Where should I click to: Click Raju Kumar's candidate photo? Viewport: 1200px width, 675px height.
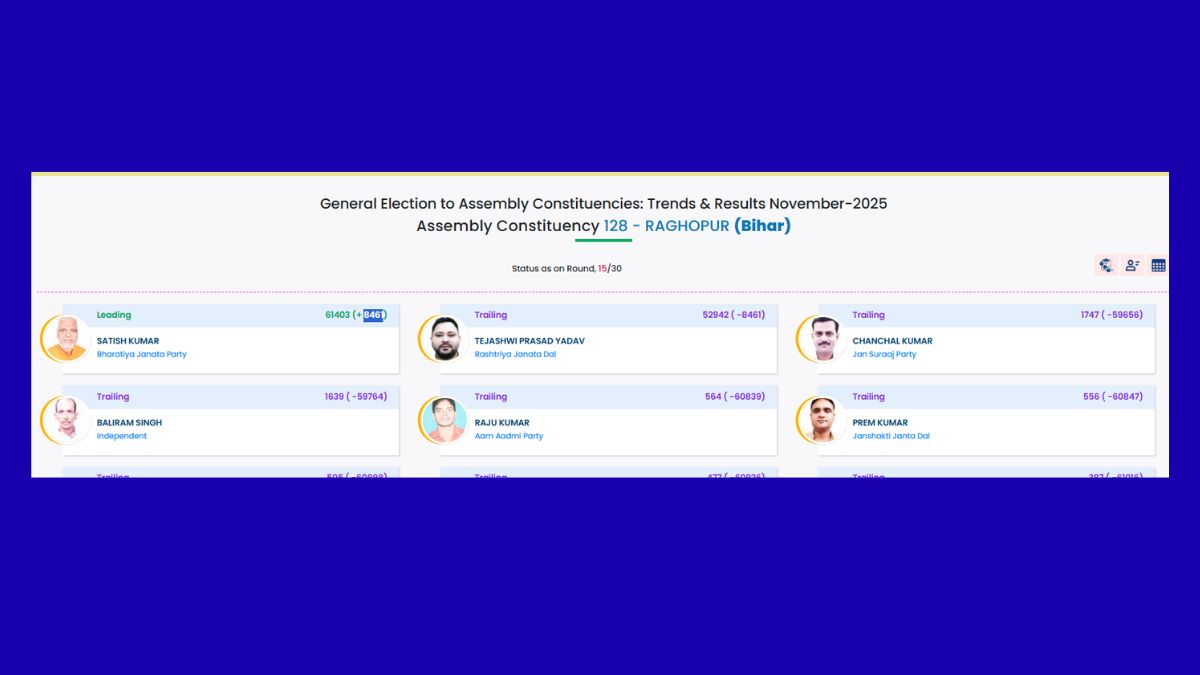[445, 420]
